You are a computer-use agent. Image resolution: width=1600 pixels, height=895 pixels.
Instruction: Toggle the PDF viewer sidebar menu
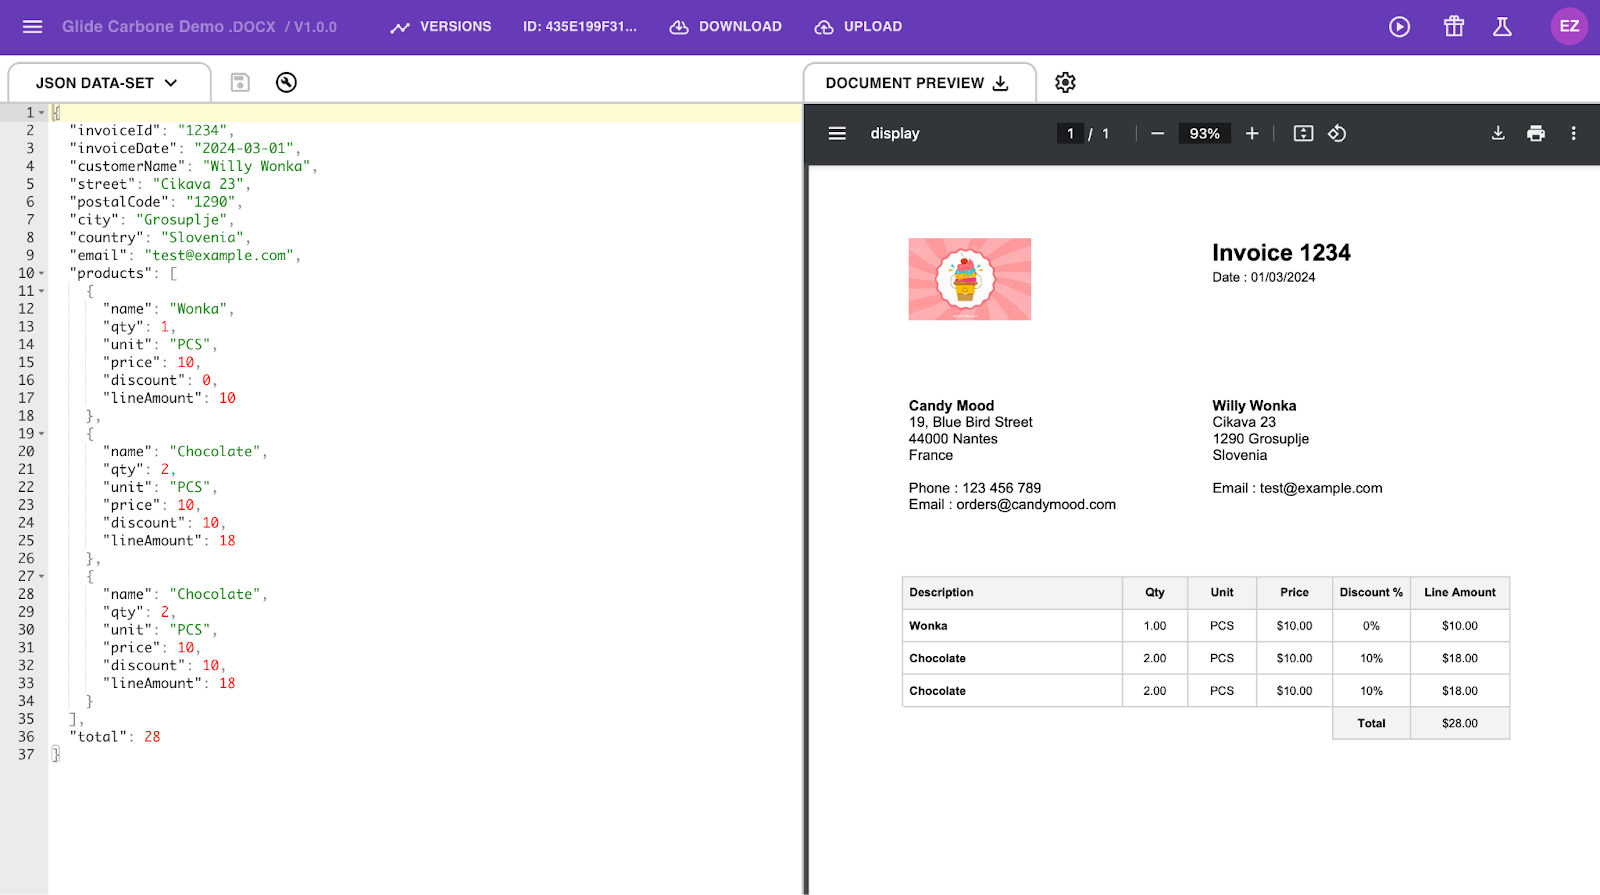(837, 134)
